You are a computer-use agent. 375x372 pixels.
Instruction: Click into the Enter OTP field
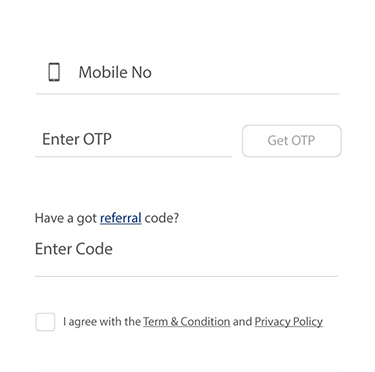click(133, 139)
